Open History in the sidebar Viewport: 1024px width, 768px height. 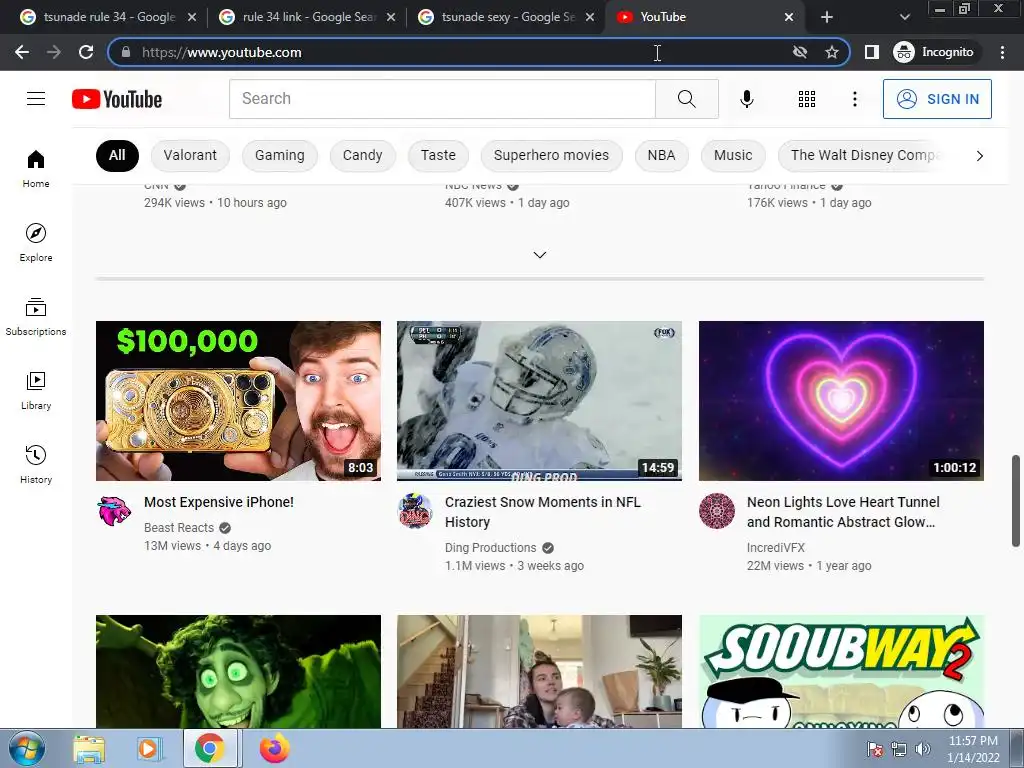[x=36, y=464]
